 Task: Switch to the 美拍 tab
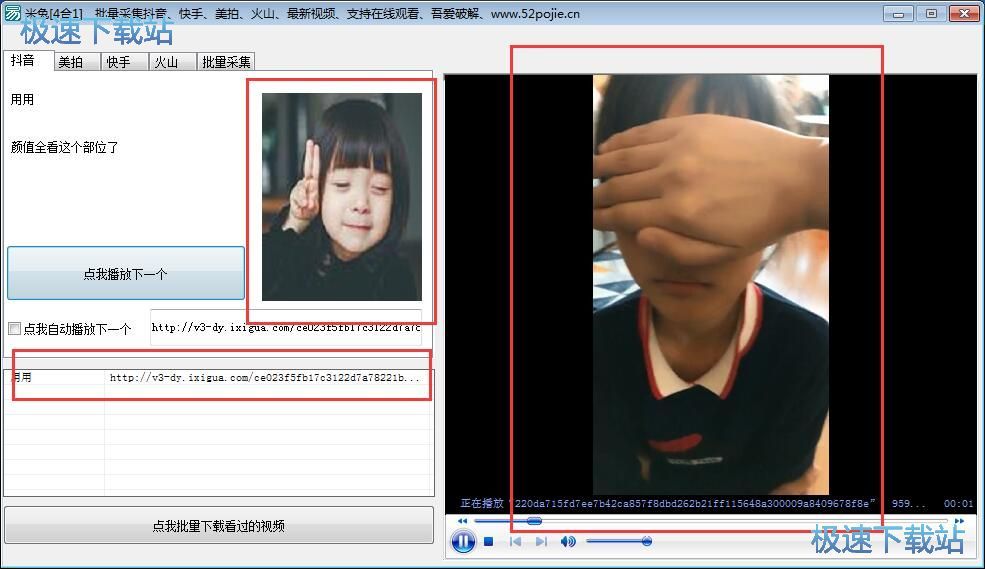(x=71, y=62)
